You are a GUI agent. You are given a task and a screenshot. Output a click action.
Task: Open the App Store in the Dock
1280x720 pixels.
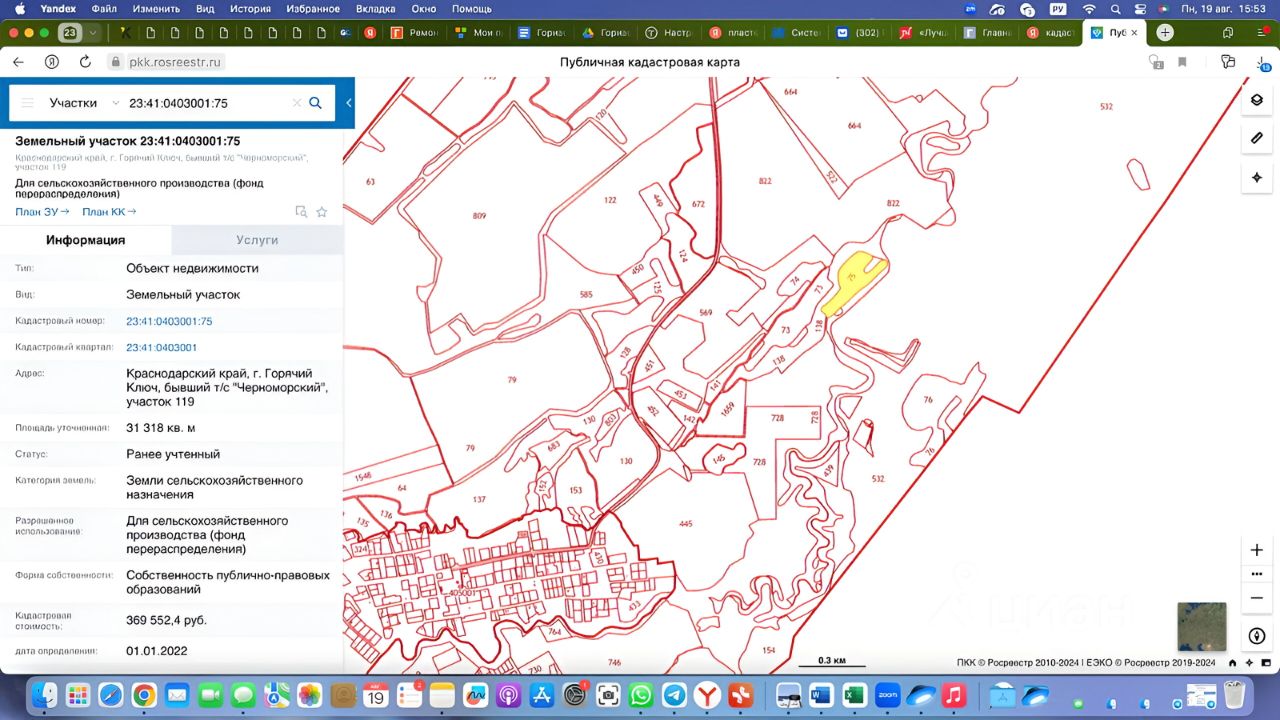[x=542, y=694]
